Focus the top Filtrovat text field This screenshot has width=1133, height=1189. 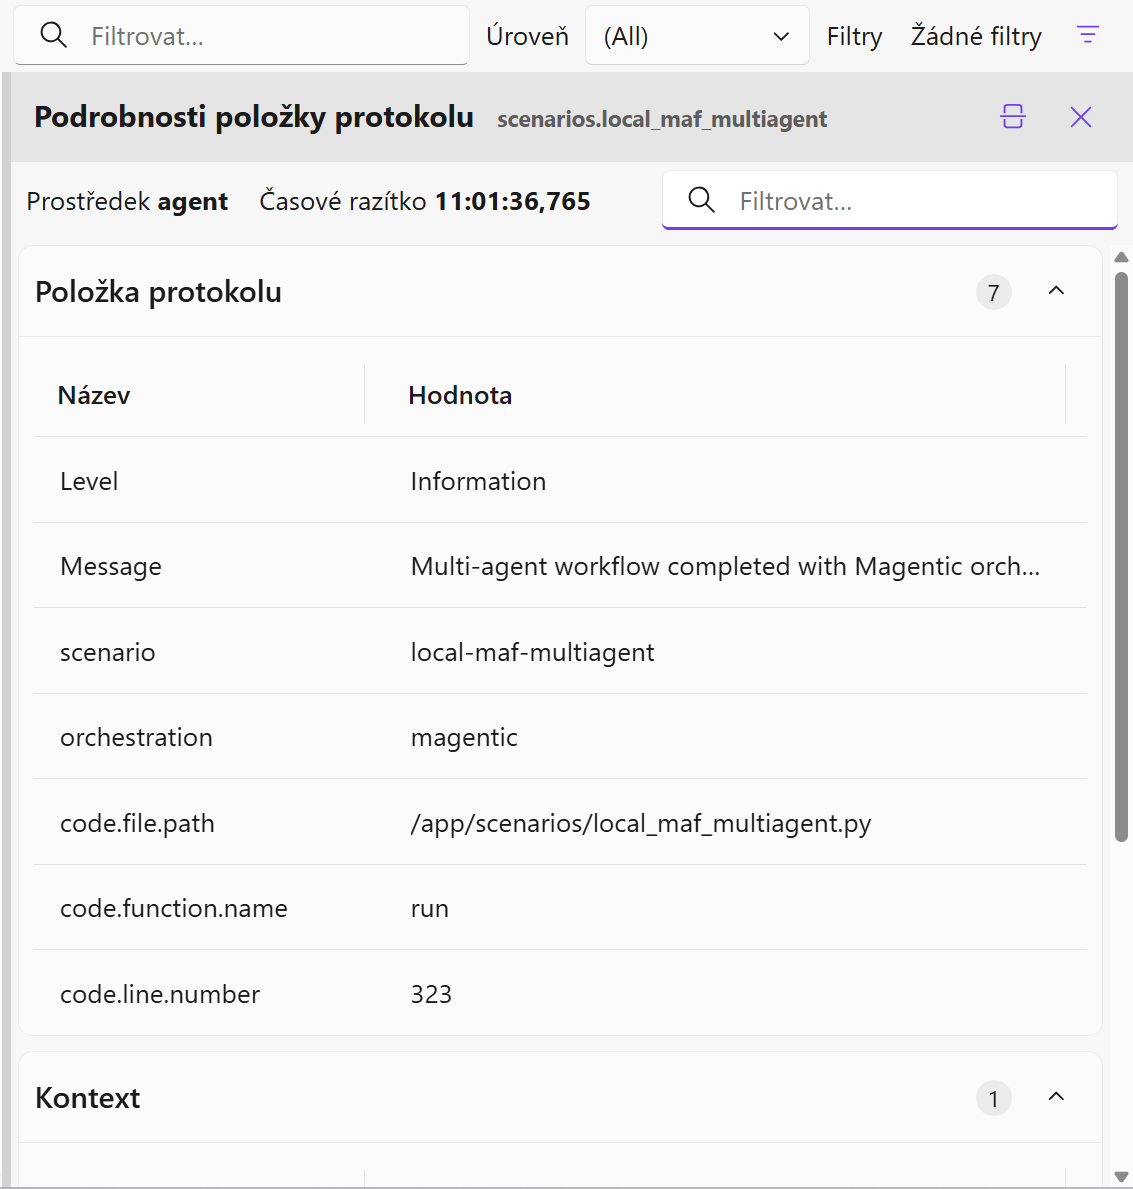pyautogui.click(x=270, y=37)
